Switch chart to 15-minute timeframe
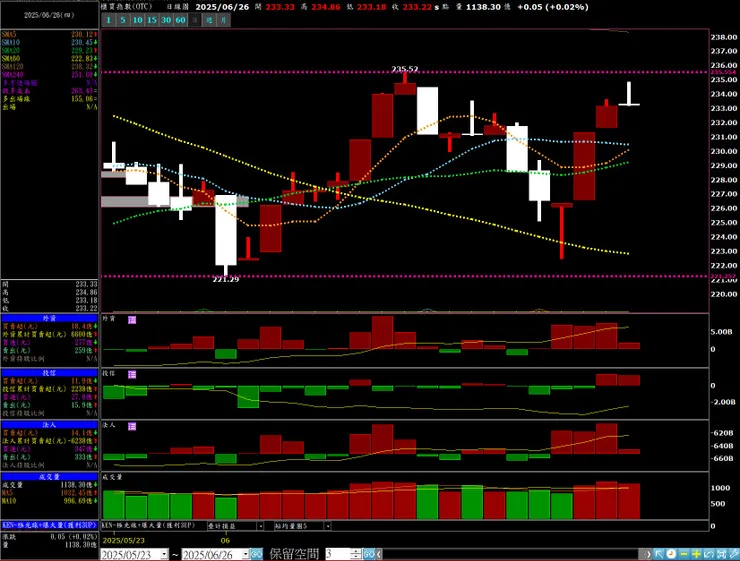This screenshot has height=561, width=740. [151, 20]
